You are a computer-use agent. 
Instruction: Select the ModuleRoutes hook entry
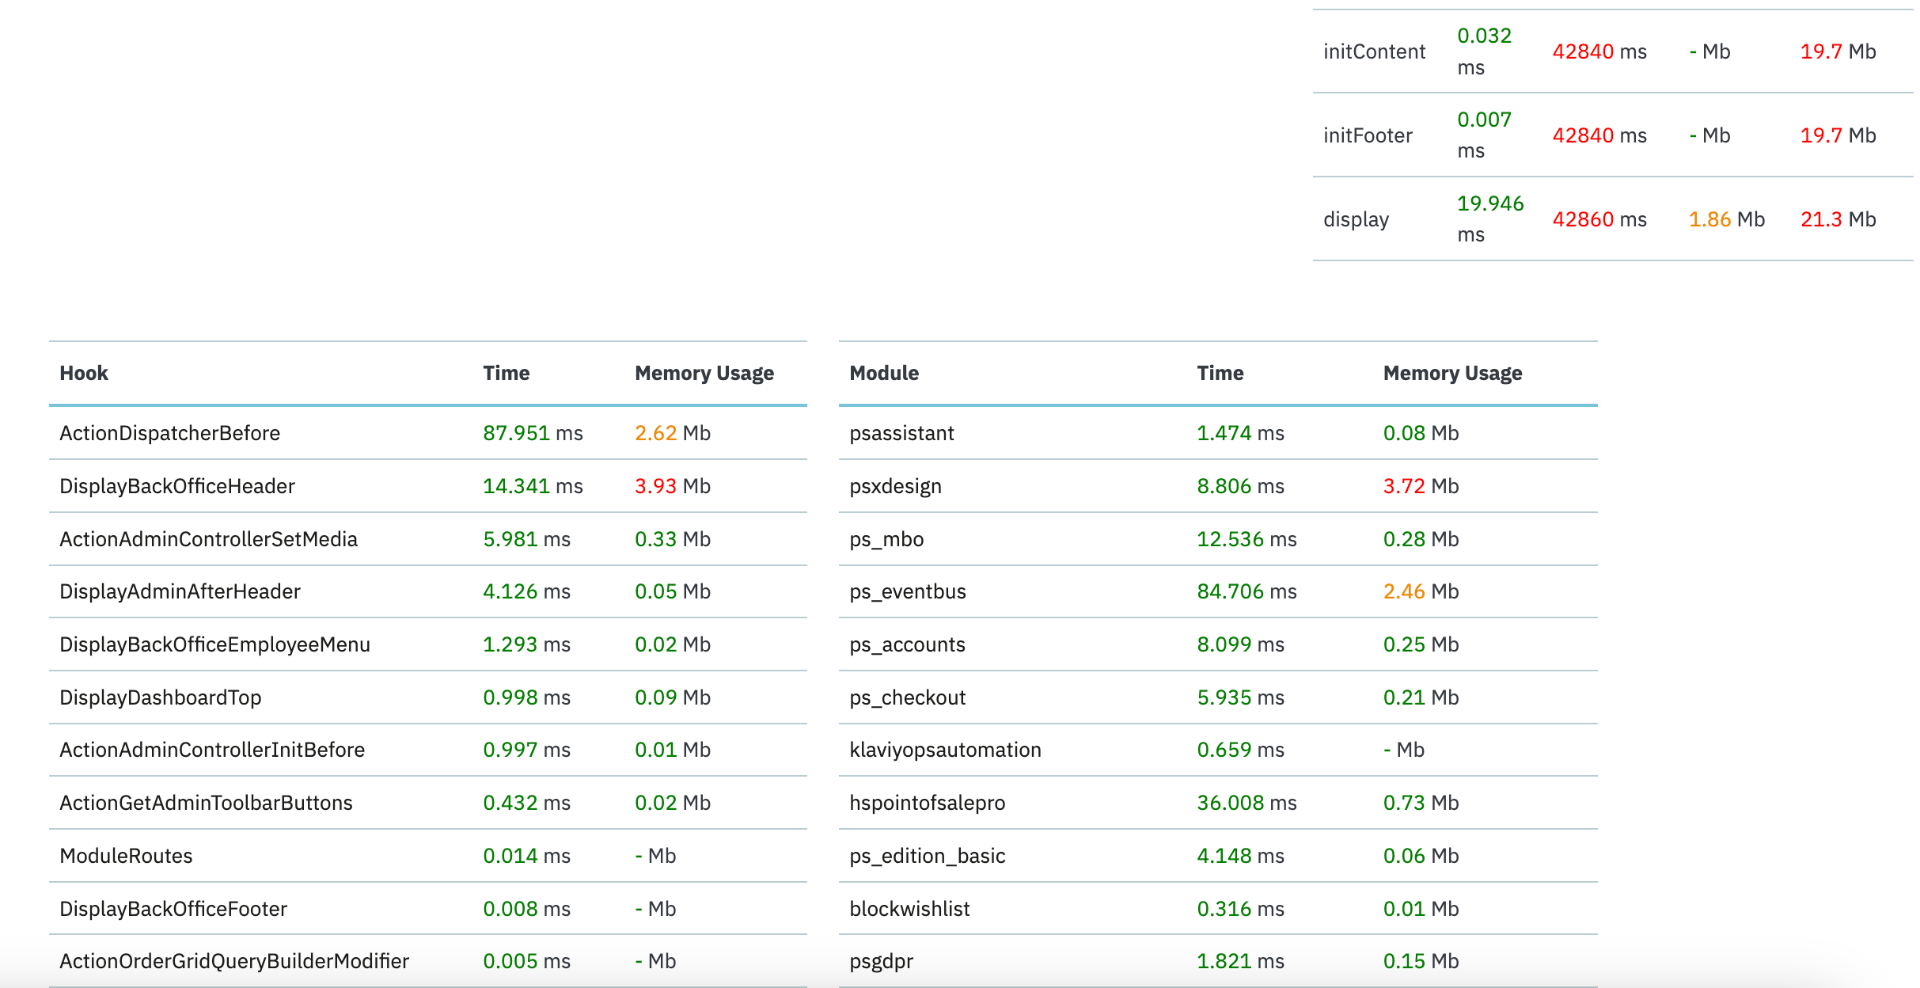(x=126, y=856)
